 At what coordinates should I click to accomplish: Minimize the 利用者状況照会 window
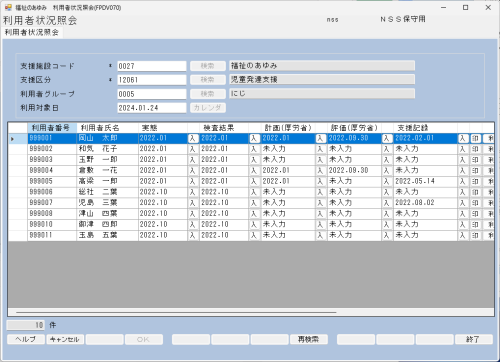(x=443, y=7)
